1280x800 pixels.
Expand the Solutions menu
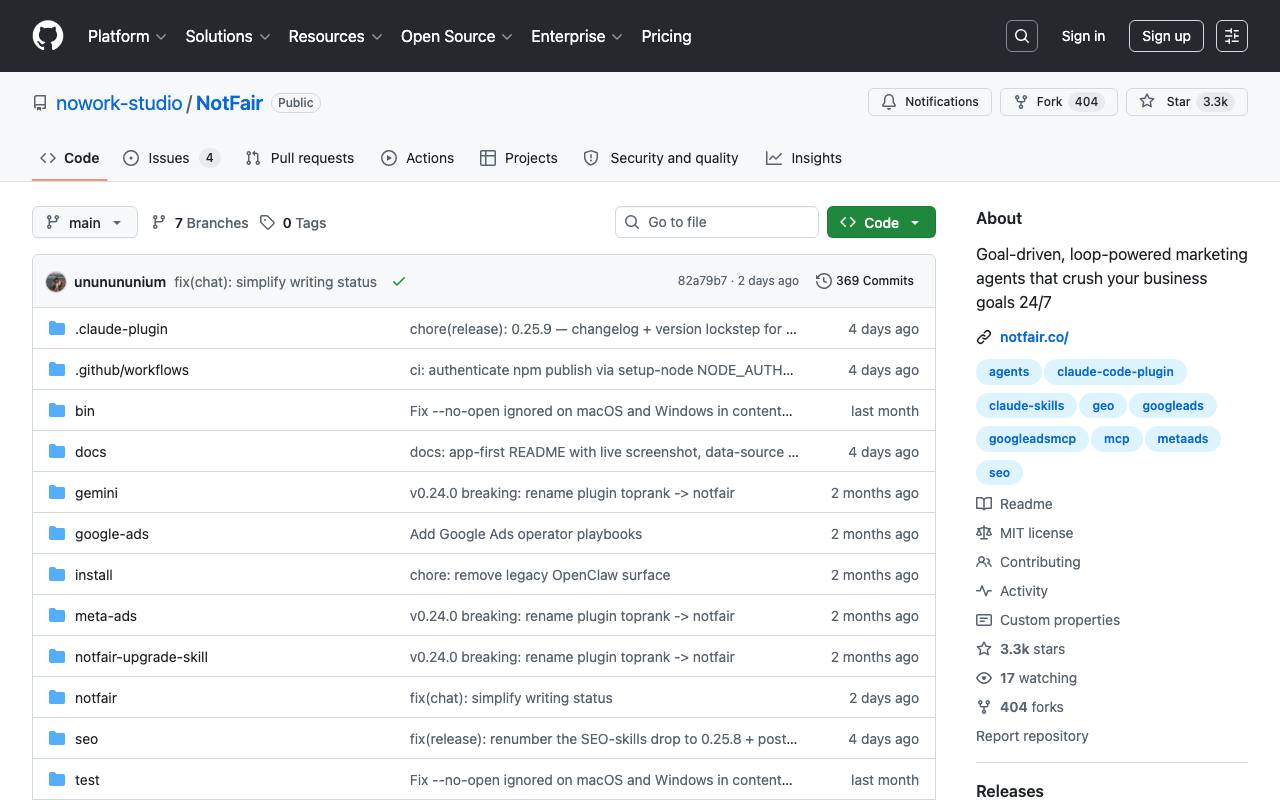click(x=228, y=36)
